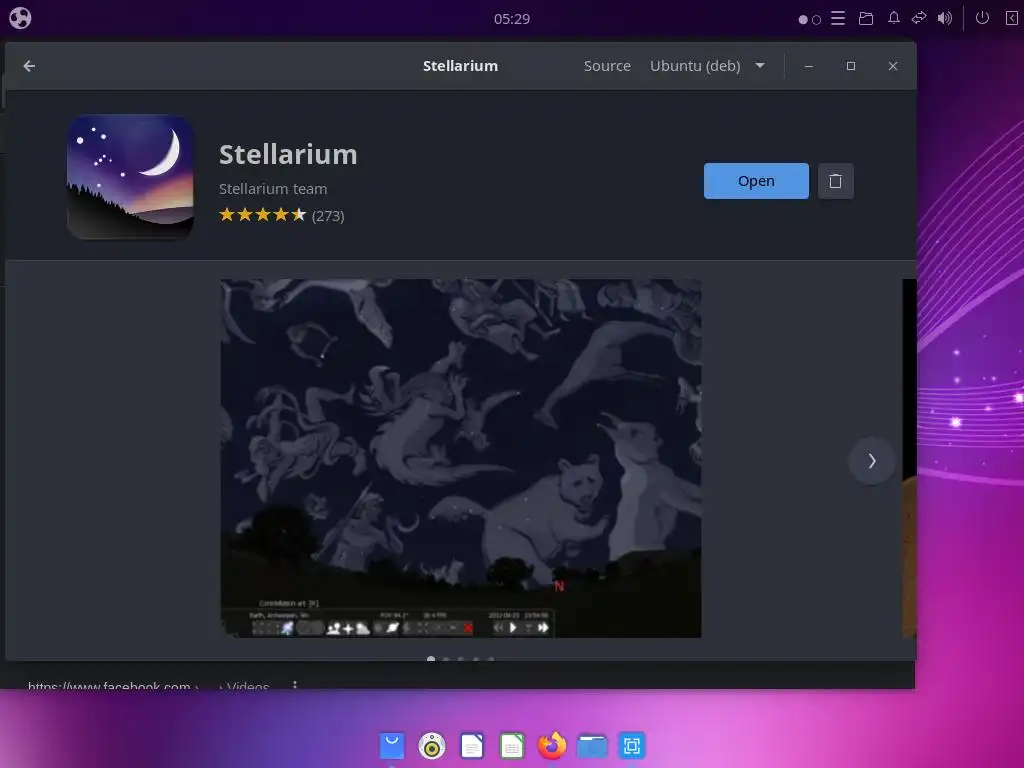
Task: Launch the screenshot tool dock icon
Action: click(x=632, y=746)
